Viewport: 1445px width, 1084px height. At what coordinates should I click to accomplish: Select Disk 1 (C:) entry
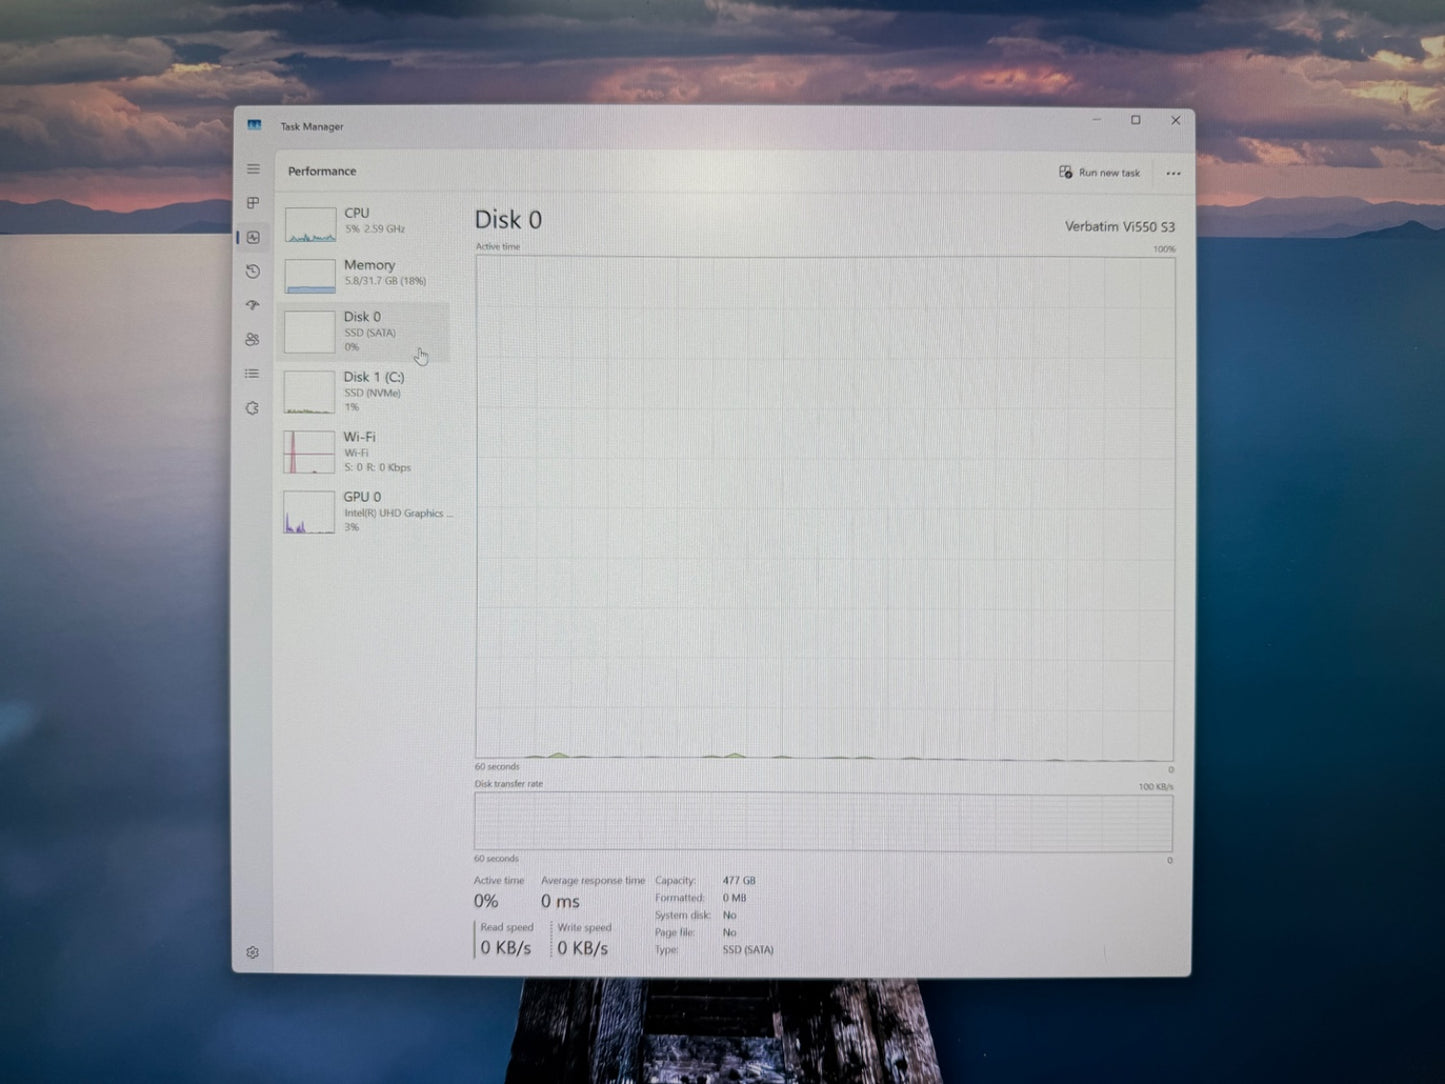(x=365, y=391)
